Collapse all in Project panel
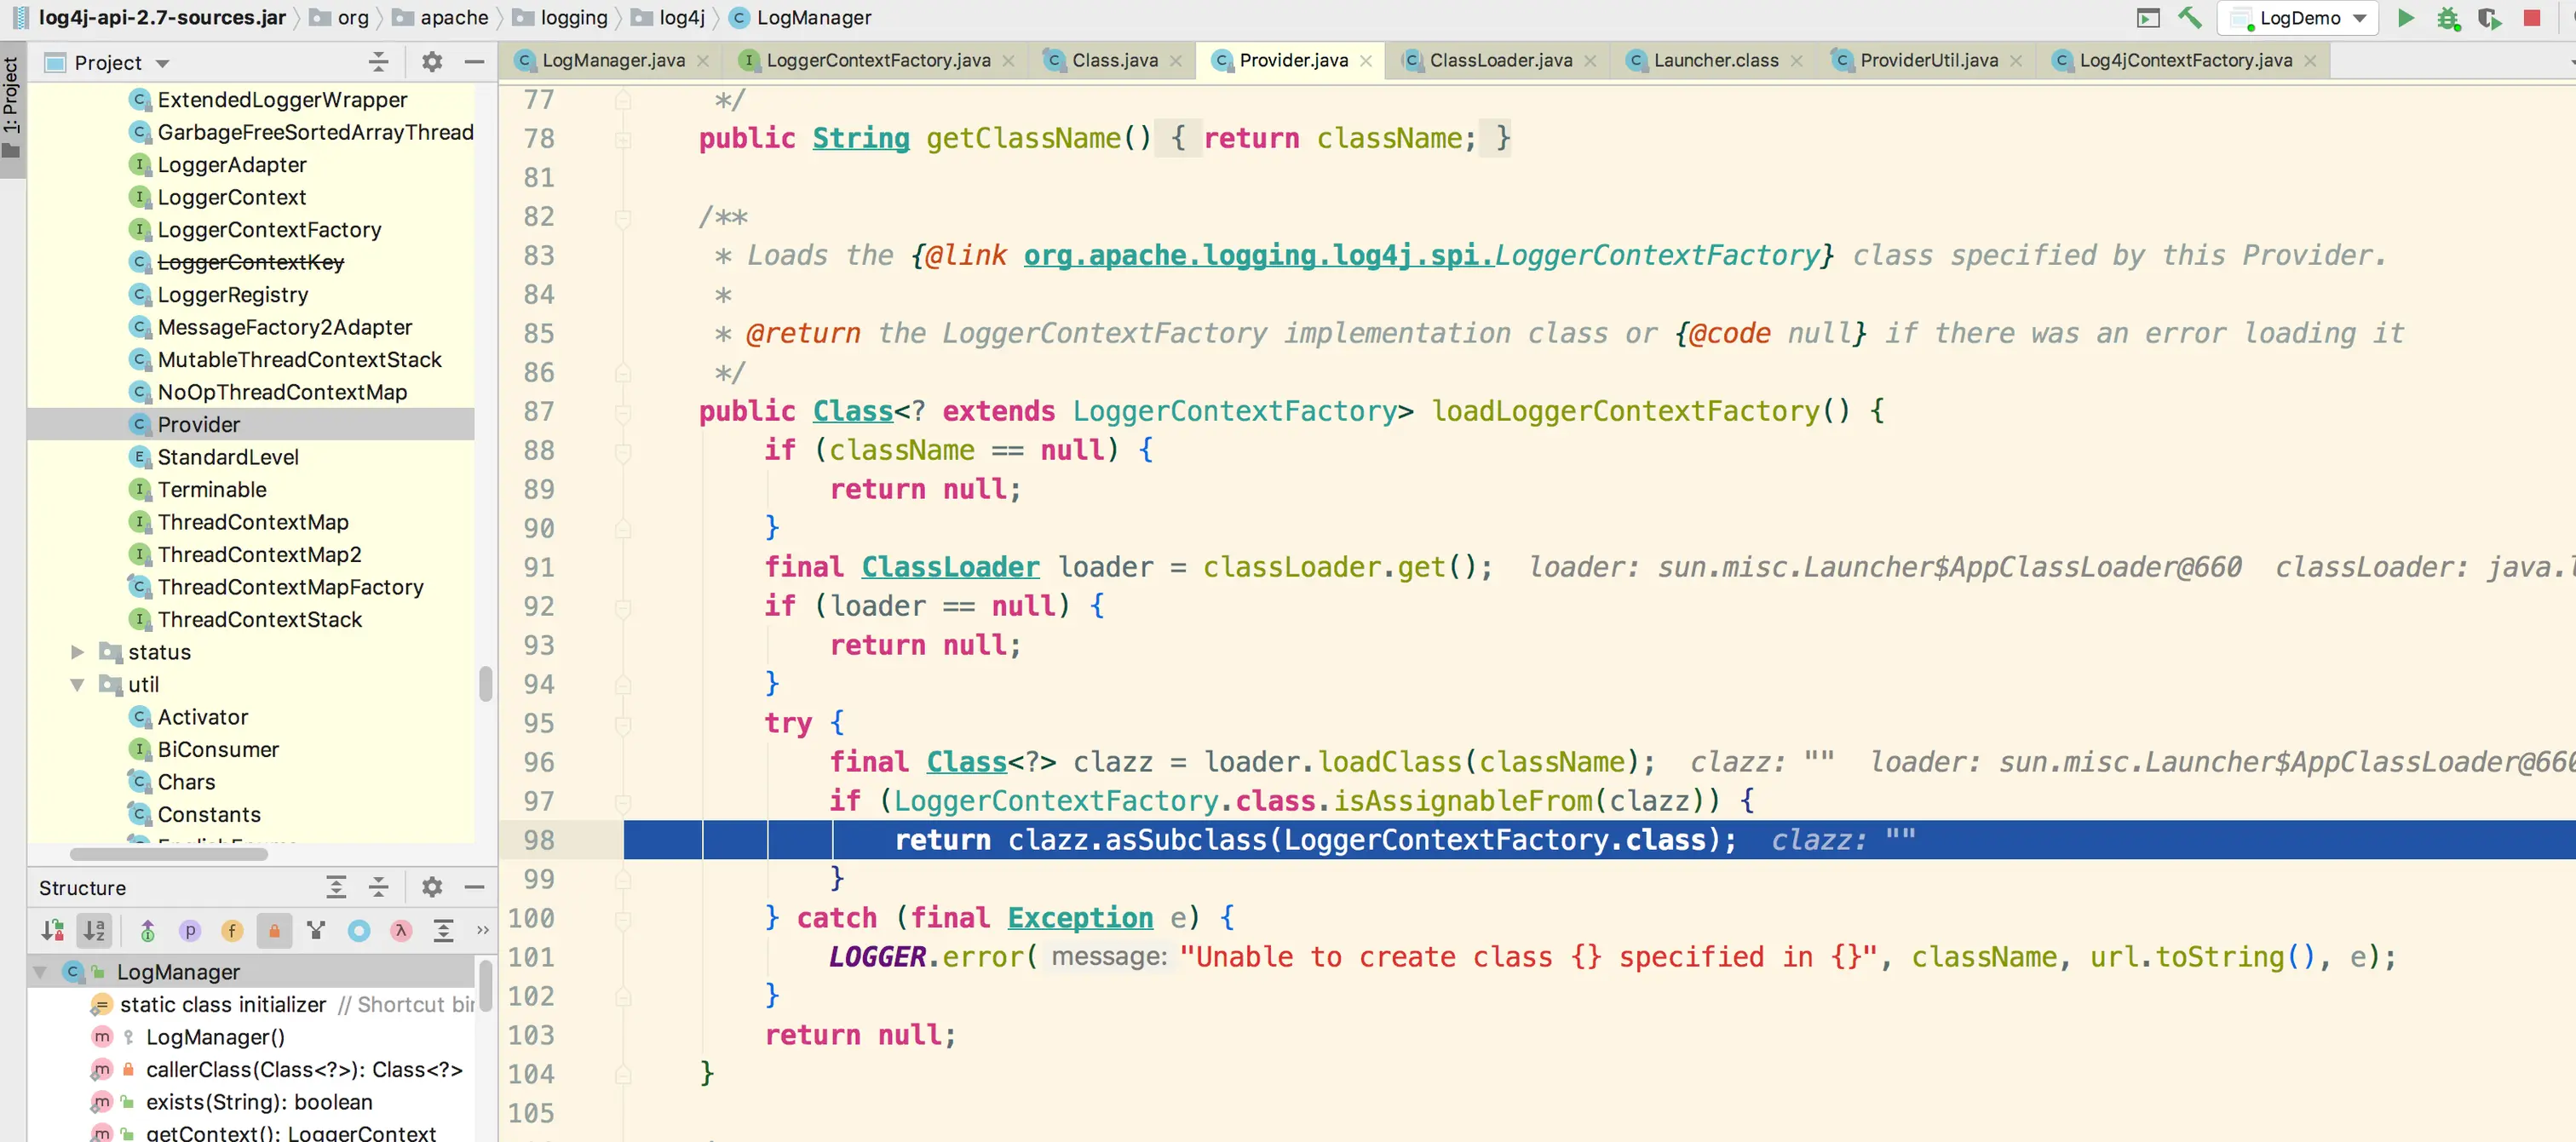 point(378,62)
